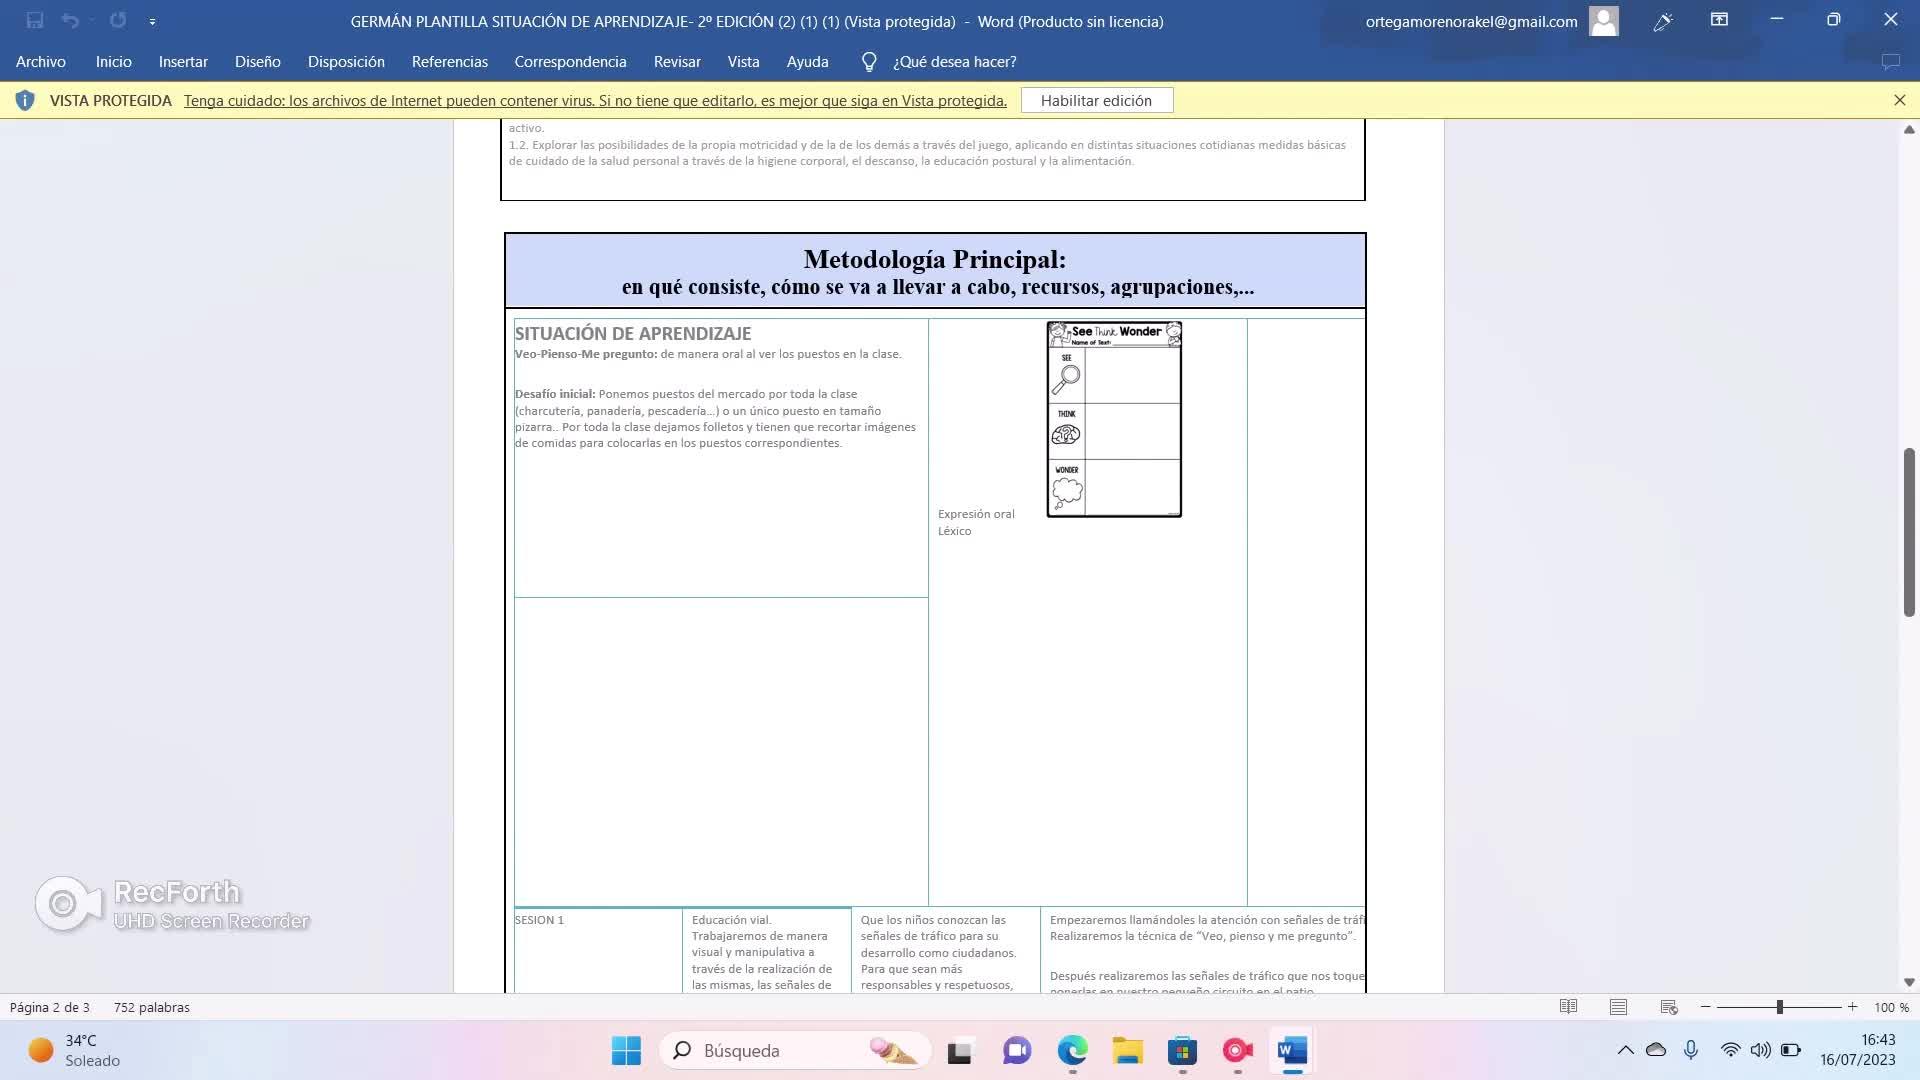Show hidden icons in system tray
The height and width of the screenshot is (1080, 1920).
click(1625, 1050)
